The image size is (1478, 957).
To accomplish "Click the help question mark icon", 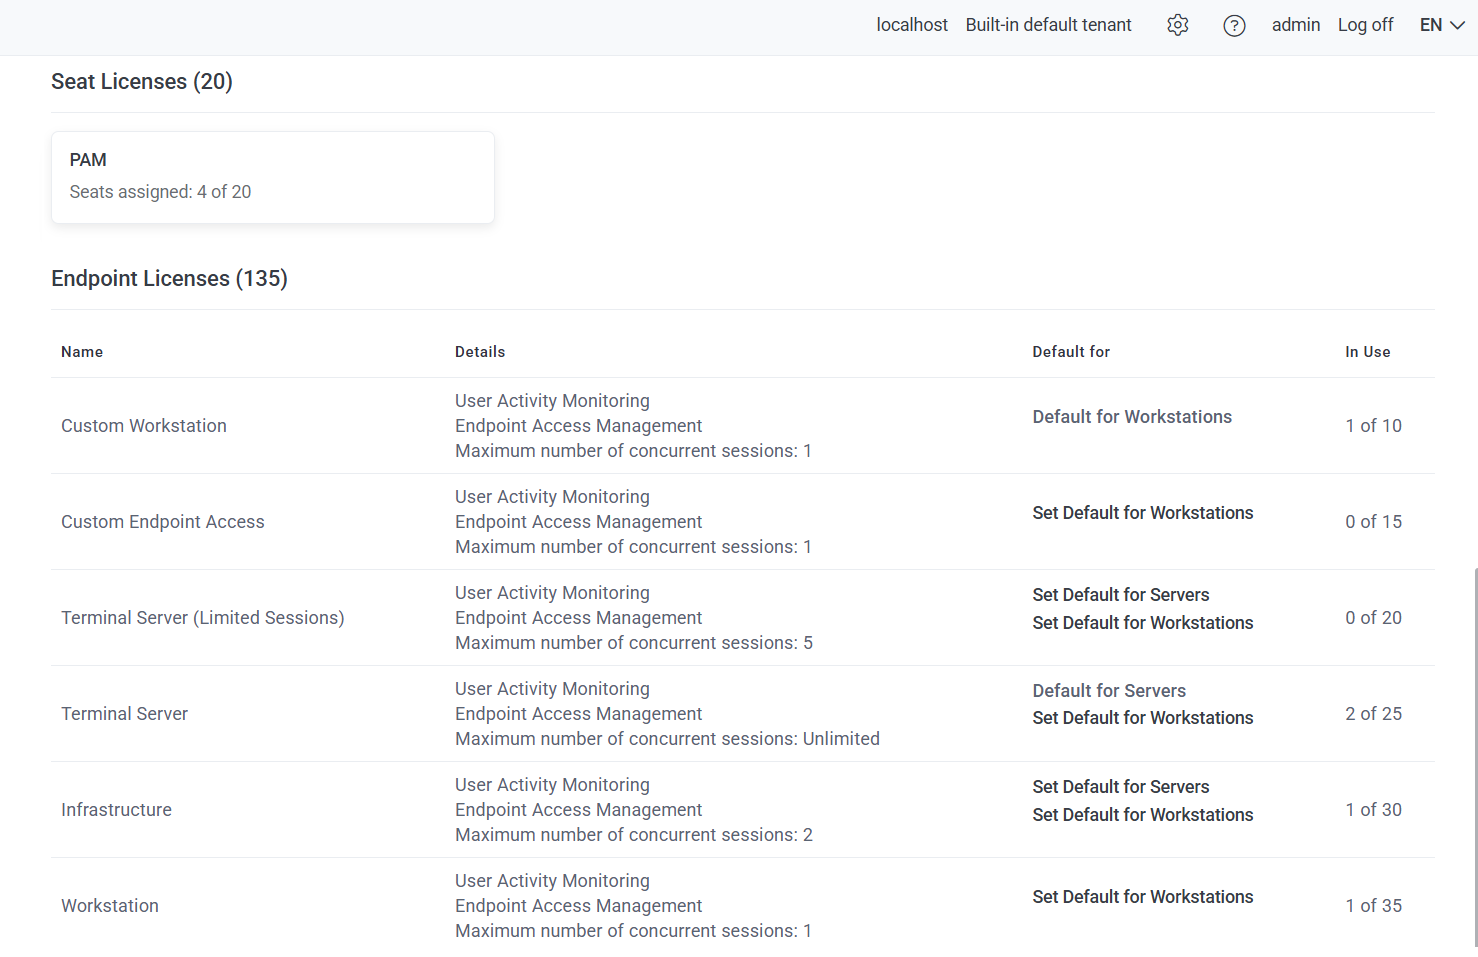I will pos(1234,26).
